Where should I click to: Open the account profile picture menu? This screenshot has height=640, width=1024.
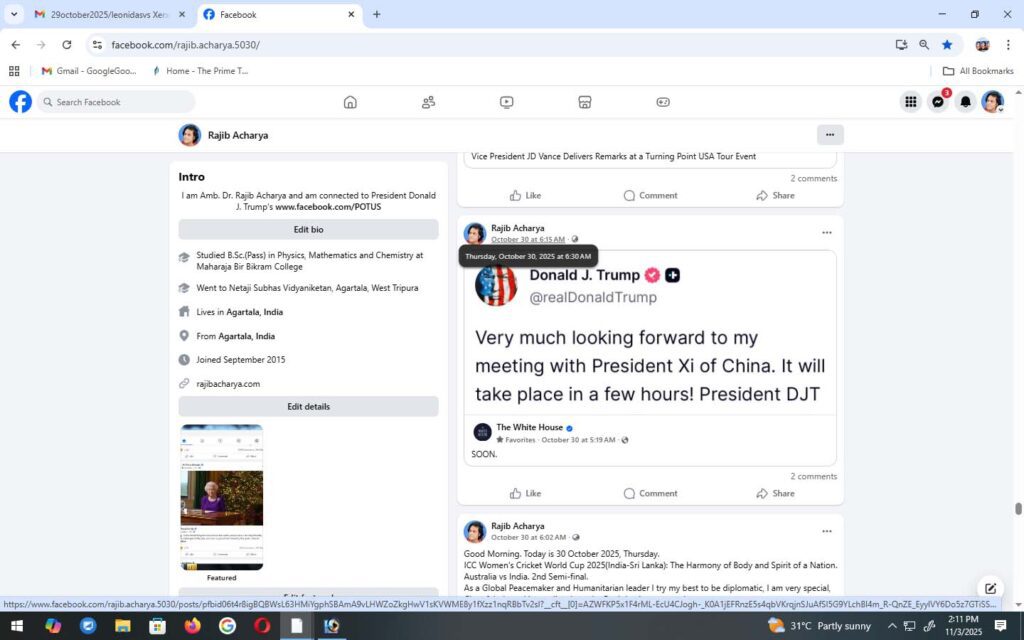992,102
